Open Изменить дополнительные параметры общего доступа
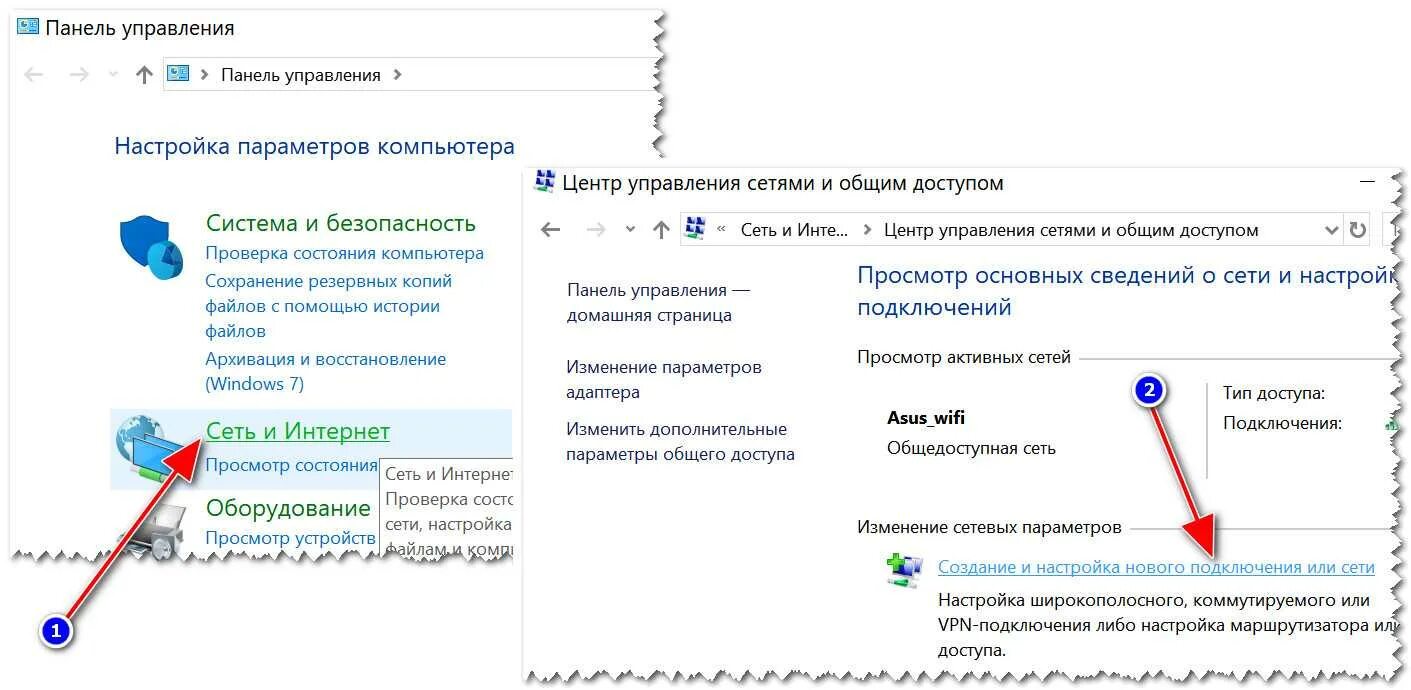Screen dimensions: 1411x690 [680, 441]
